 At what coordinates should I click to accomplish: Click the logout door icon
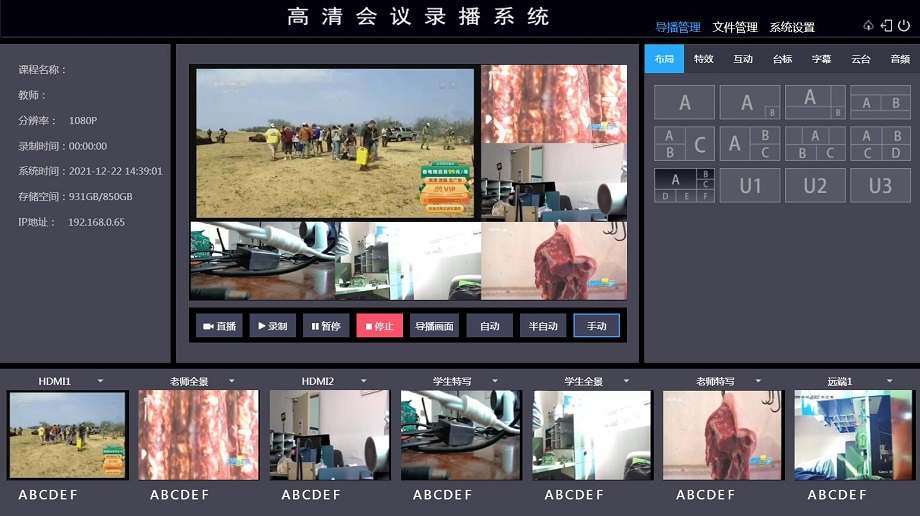[x=886, y=26]
